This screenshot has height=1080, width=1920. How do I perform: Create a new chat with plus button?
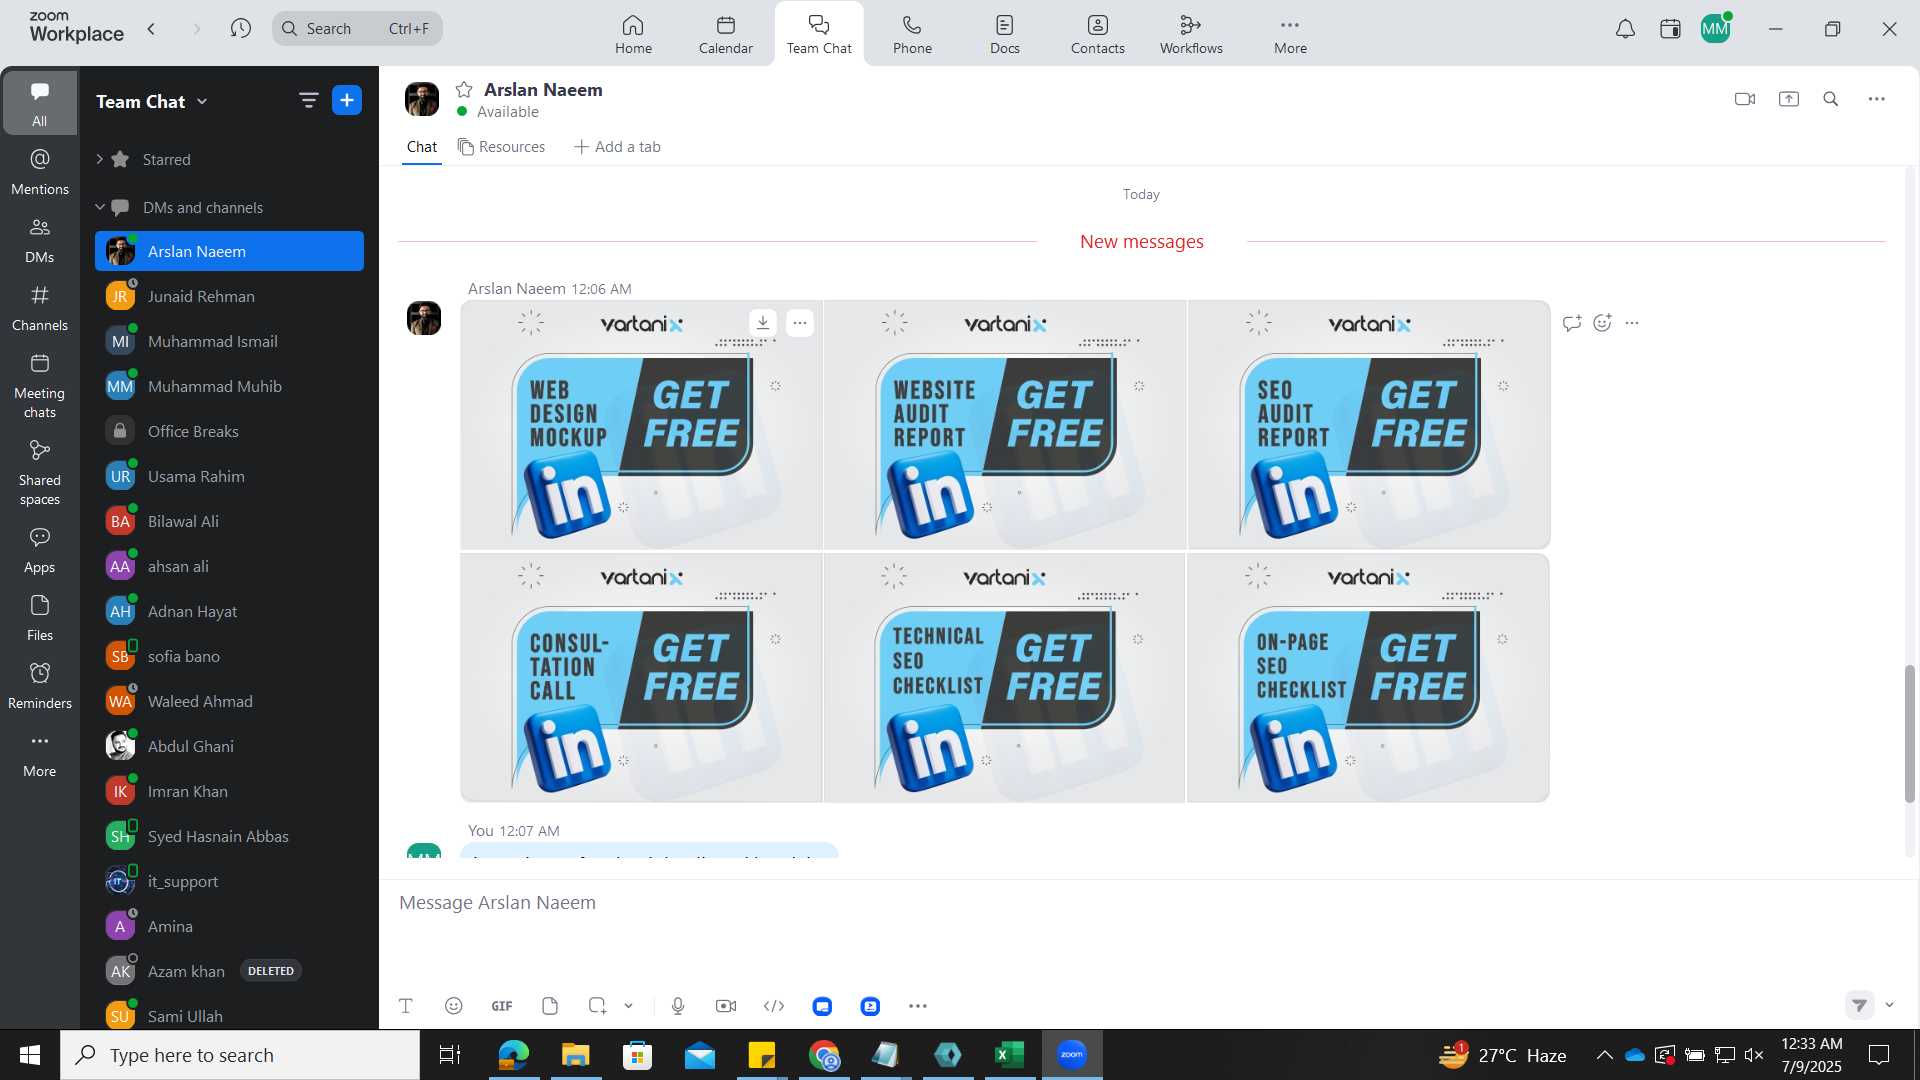point(347,100)
